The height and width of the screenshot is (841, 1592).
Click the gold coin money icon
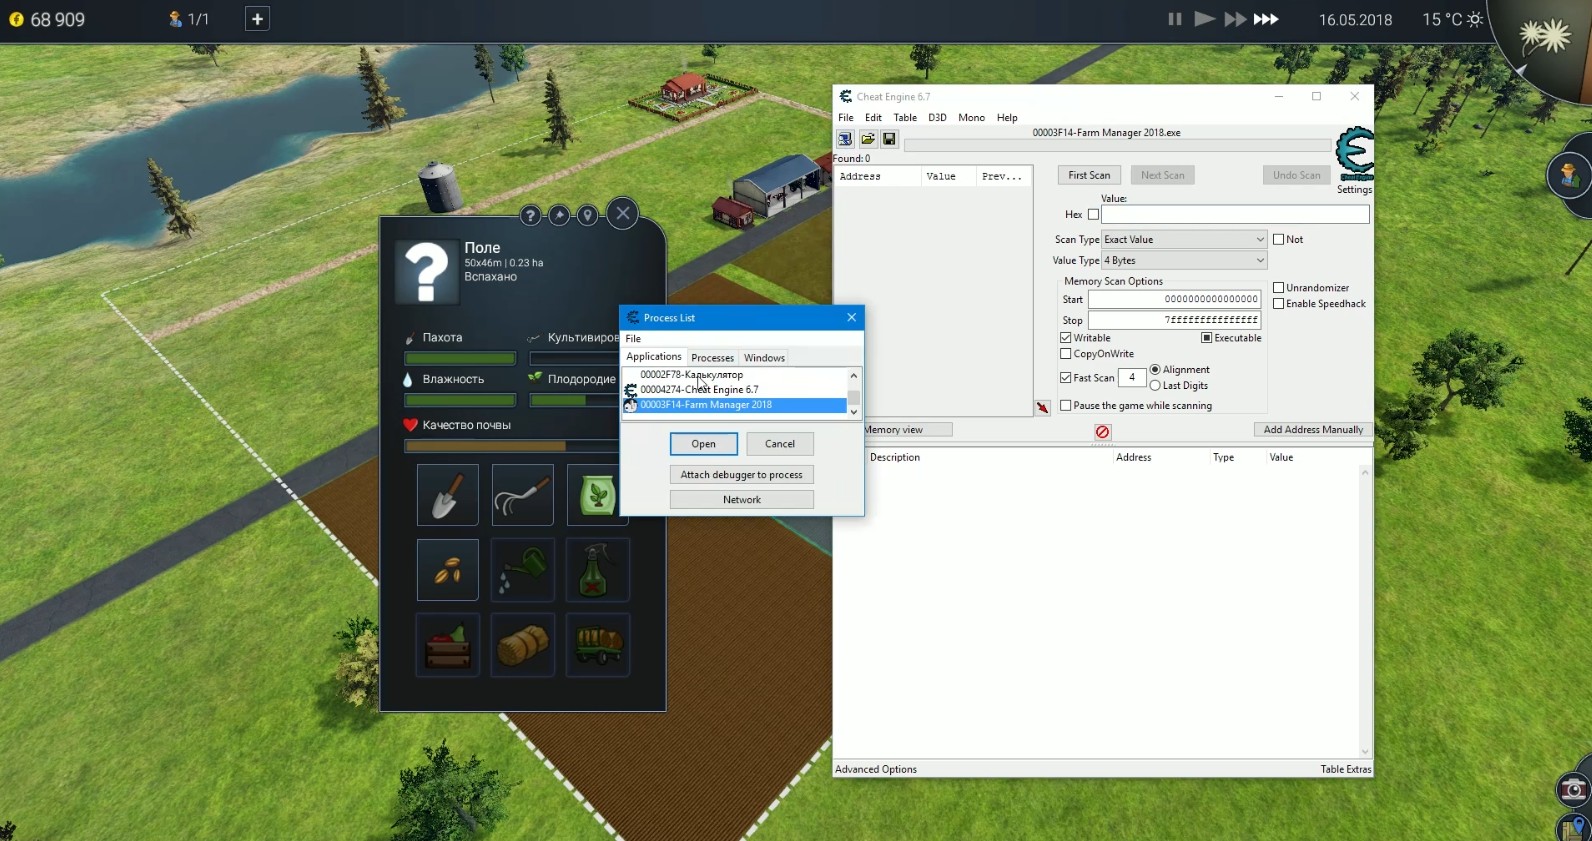point(16,19)
